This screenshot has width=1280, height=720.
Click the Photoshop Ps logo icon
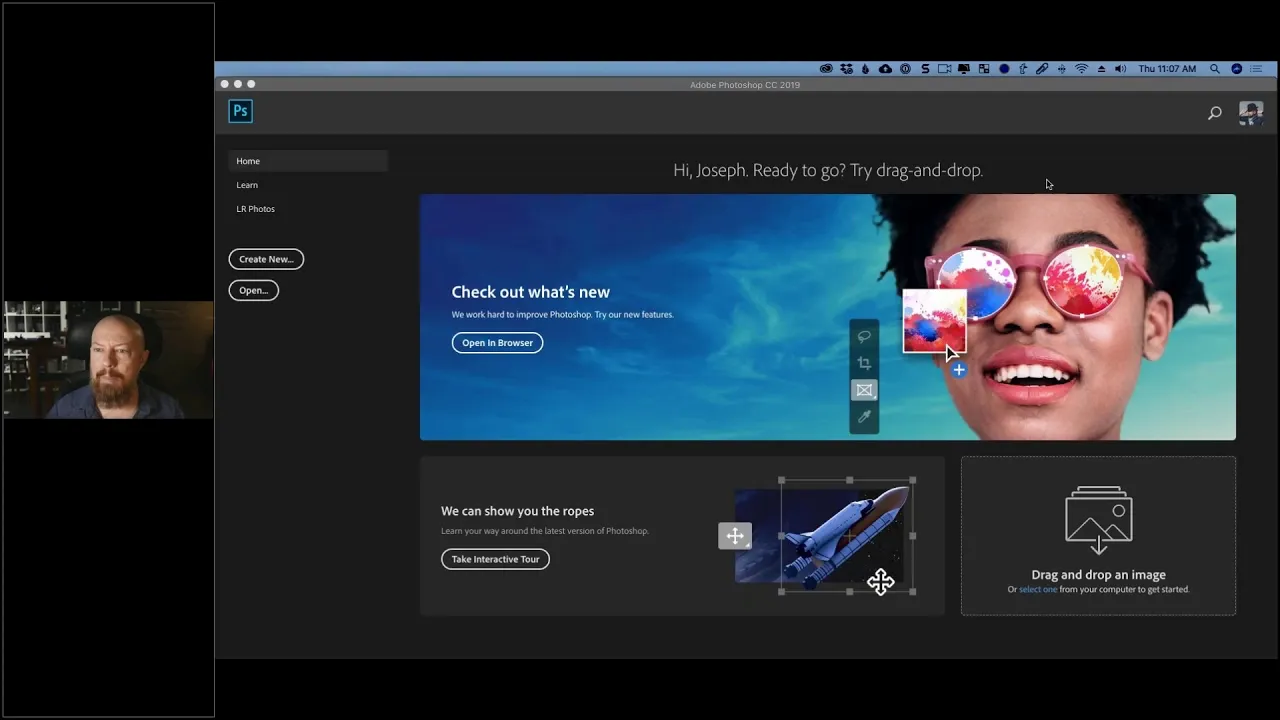pyautogui.click(x=240, y=111)
